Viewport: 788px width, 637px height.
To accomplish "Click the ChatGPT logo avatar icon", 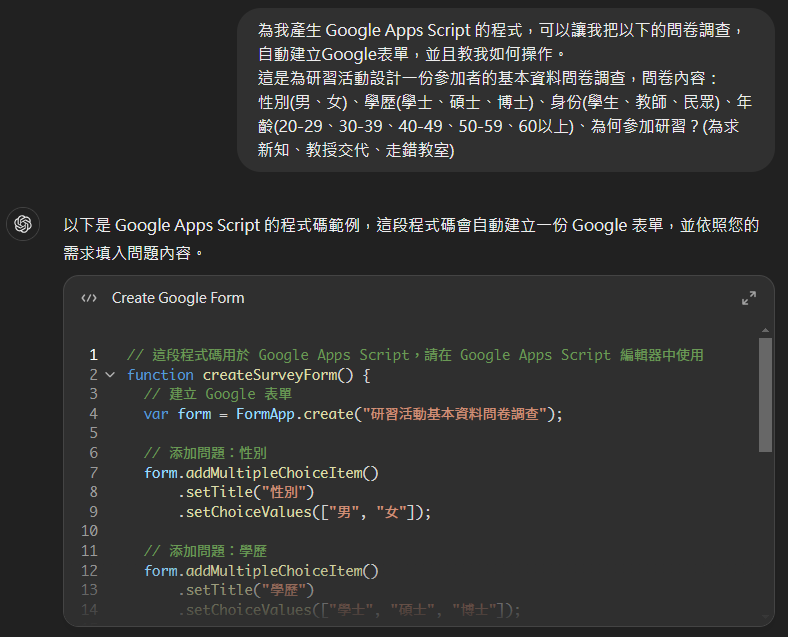I will point(23,224).
